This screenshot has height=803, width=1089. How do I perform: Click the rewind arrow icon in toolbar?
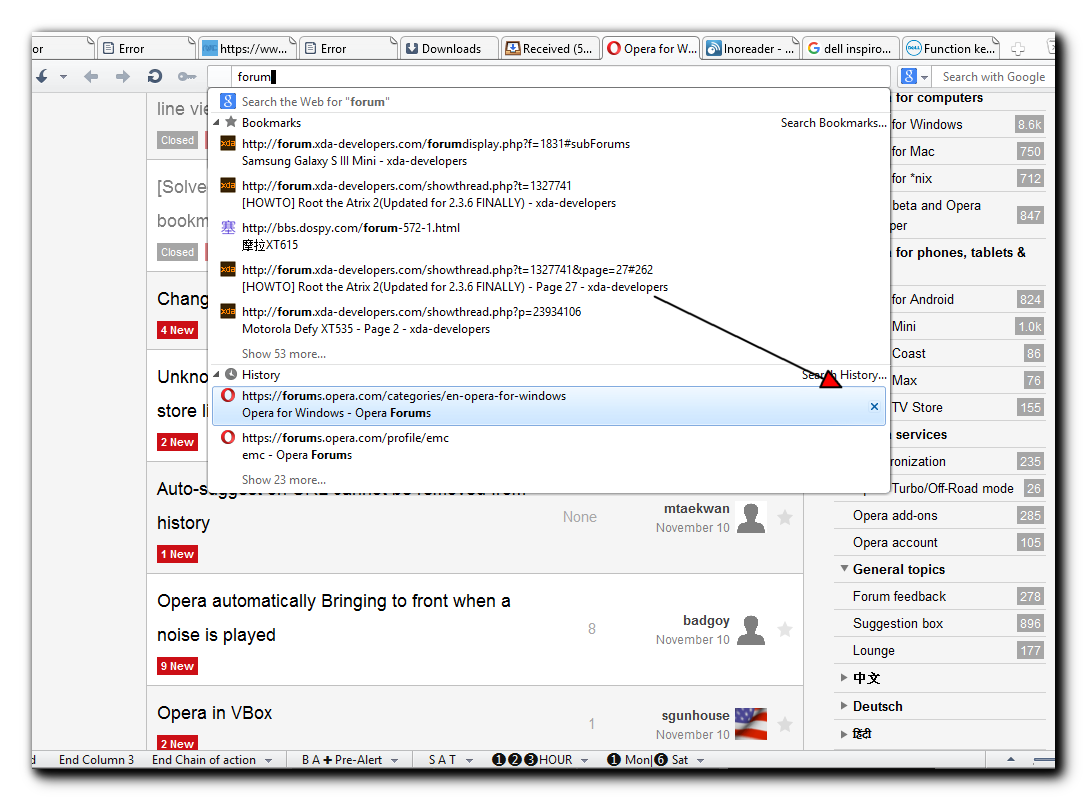coord(42,76)
